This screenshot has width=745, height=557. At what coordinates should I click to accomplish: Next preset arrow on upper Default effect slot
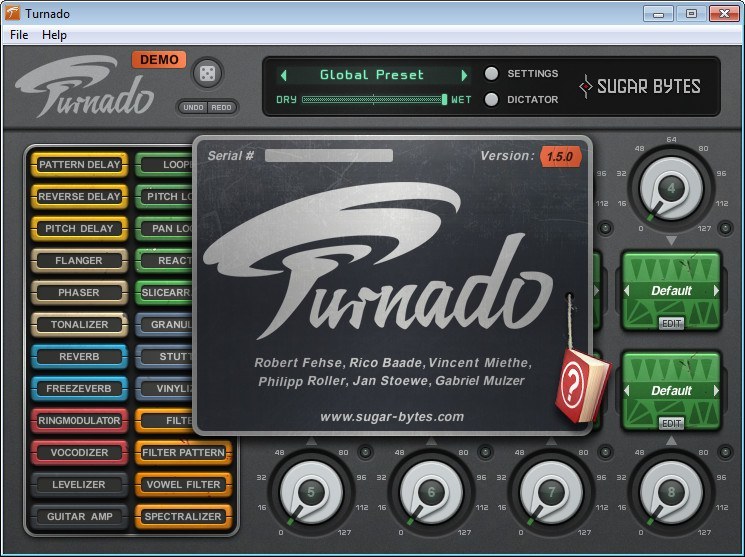(x=716, y=290)
